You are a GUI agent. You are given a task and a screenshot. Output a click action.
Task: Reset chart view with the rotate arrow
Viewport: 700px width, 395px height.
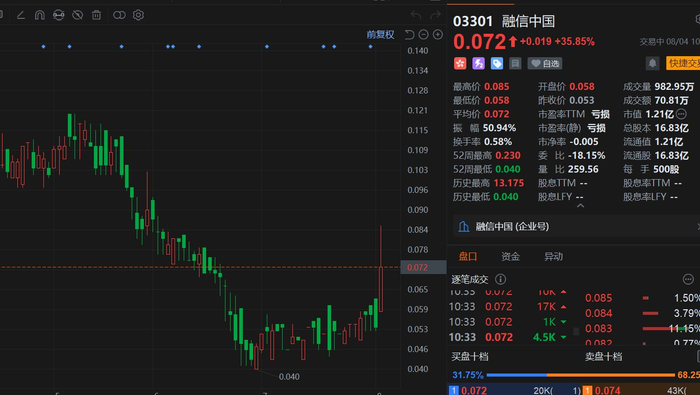tap(409, 34)
